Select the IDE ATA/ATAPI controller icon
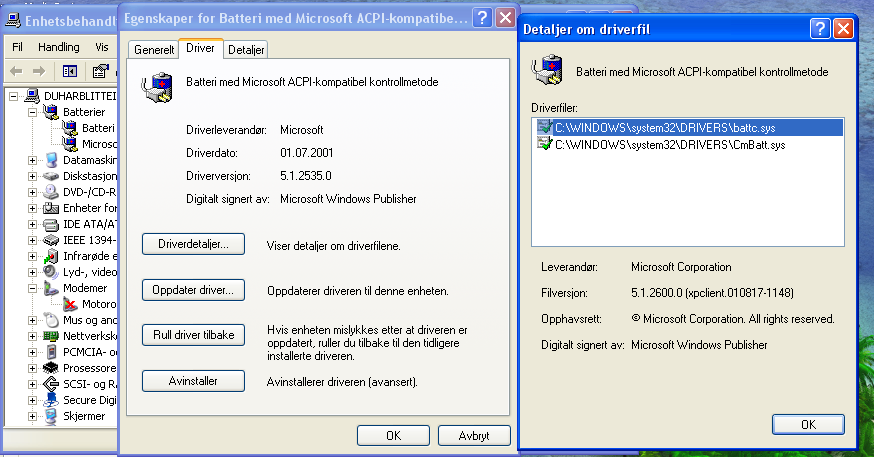The height and width of the screenshot is (457, 874). [x=51, y=225]
